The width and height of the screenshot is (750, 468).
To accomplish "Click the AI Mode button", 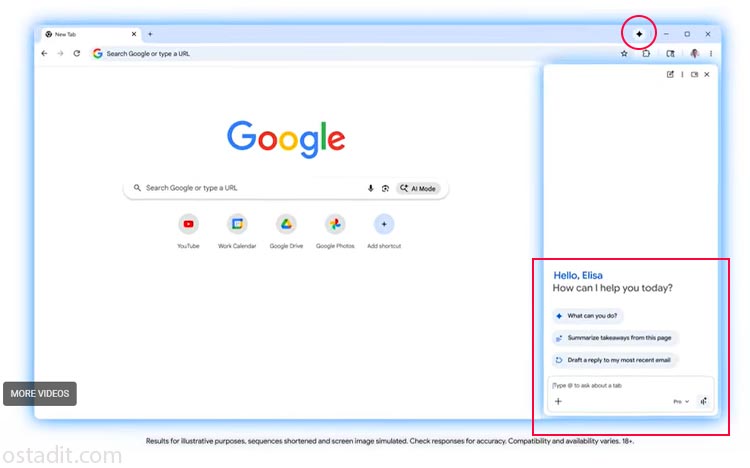I will pos(418,188).
